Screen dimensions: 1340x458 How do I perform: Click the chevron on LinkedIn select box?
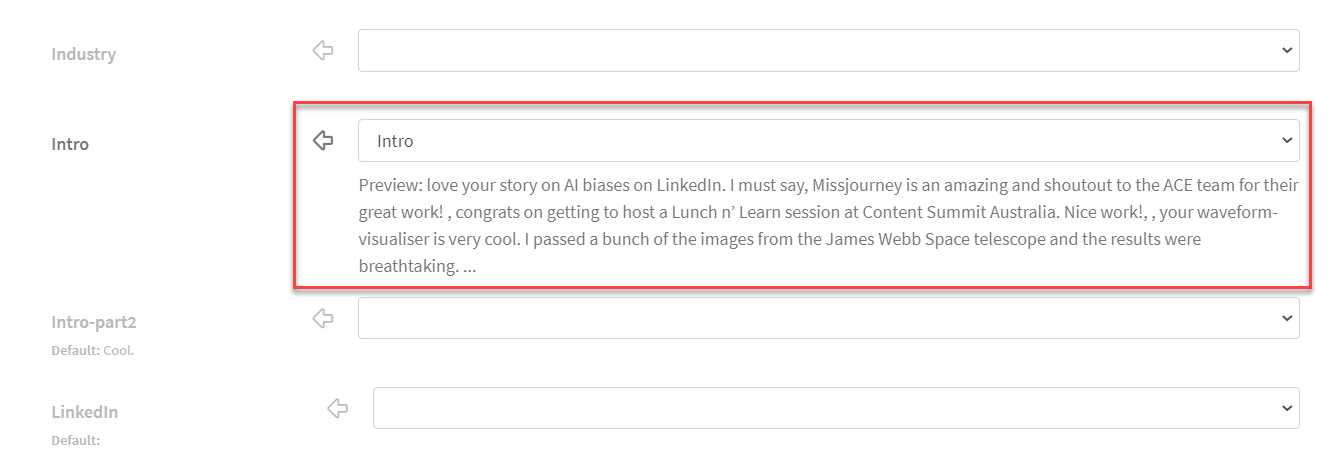[1286, 408]
